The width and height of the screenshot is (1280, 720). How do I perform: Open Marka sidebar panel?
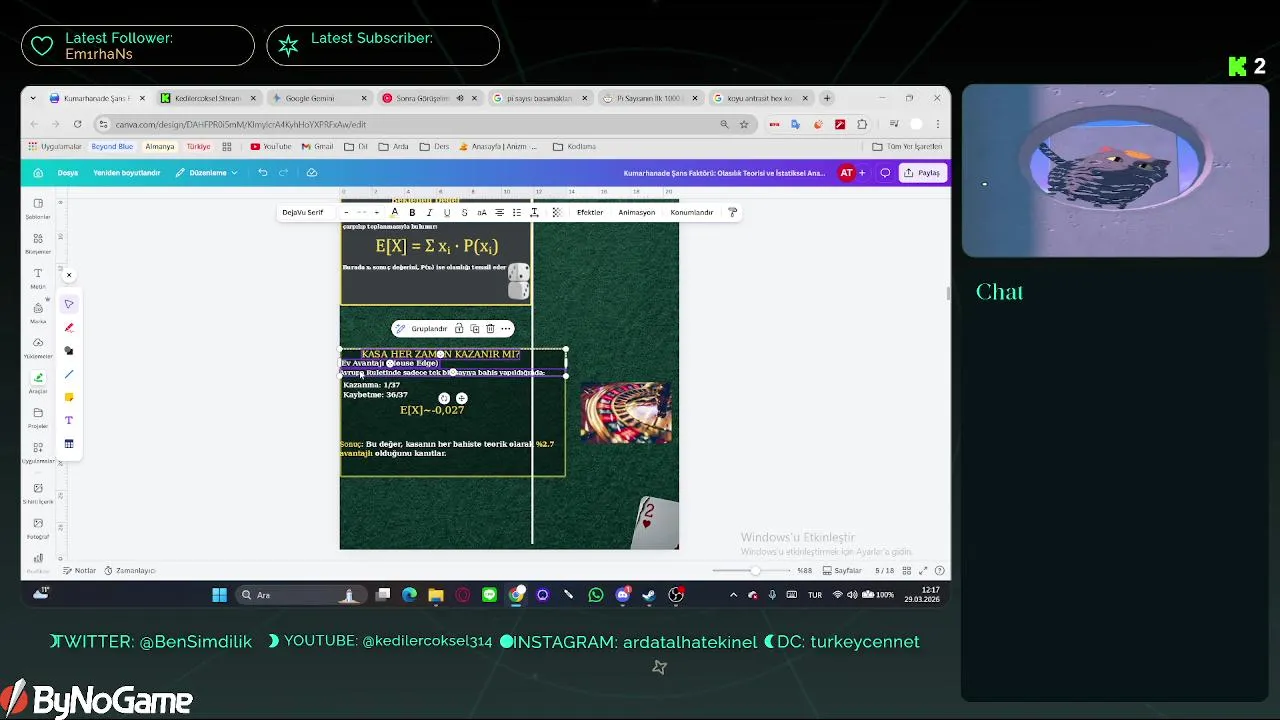[x=38, y=313]
